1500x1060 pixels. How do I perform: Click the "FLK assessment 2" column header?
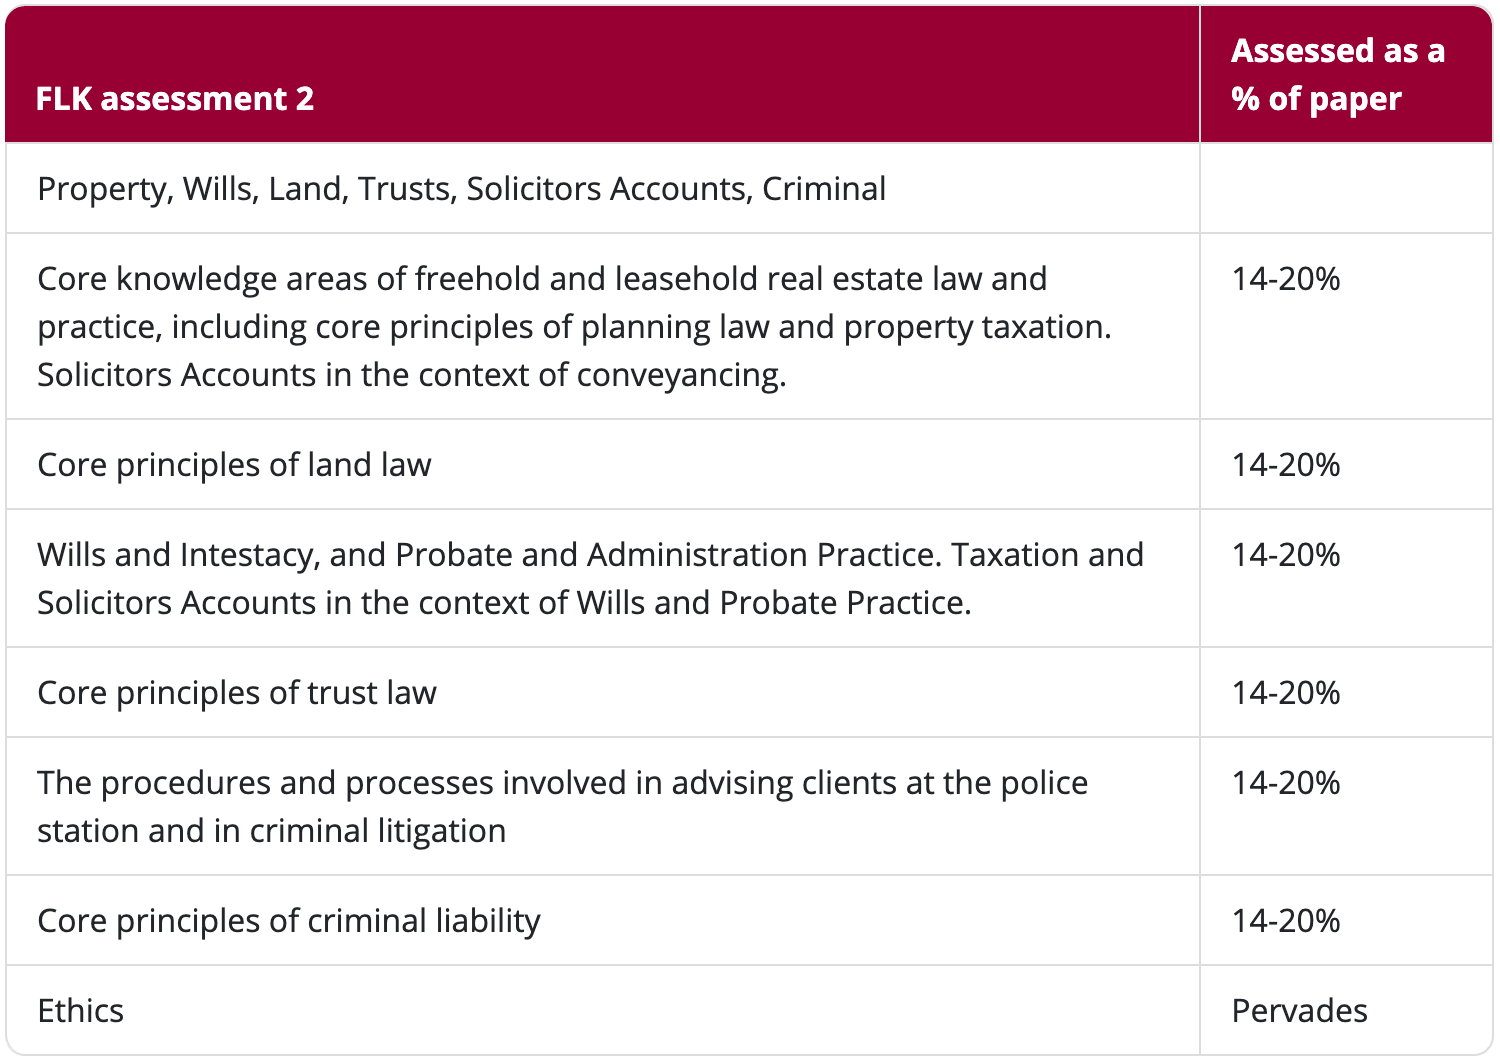tap(175, 99)
